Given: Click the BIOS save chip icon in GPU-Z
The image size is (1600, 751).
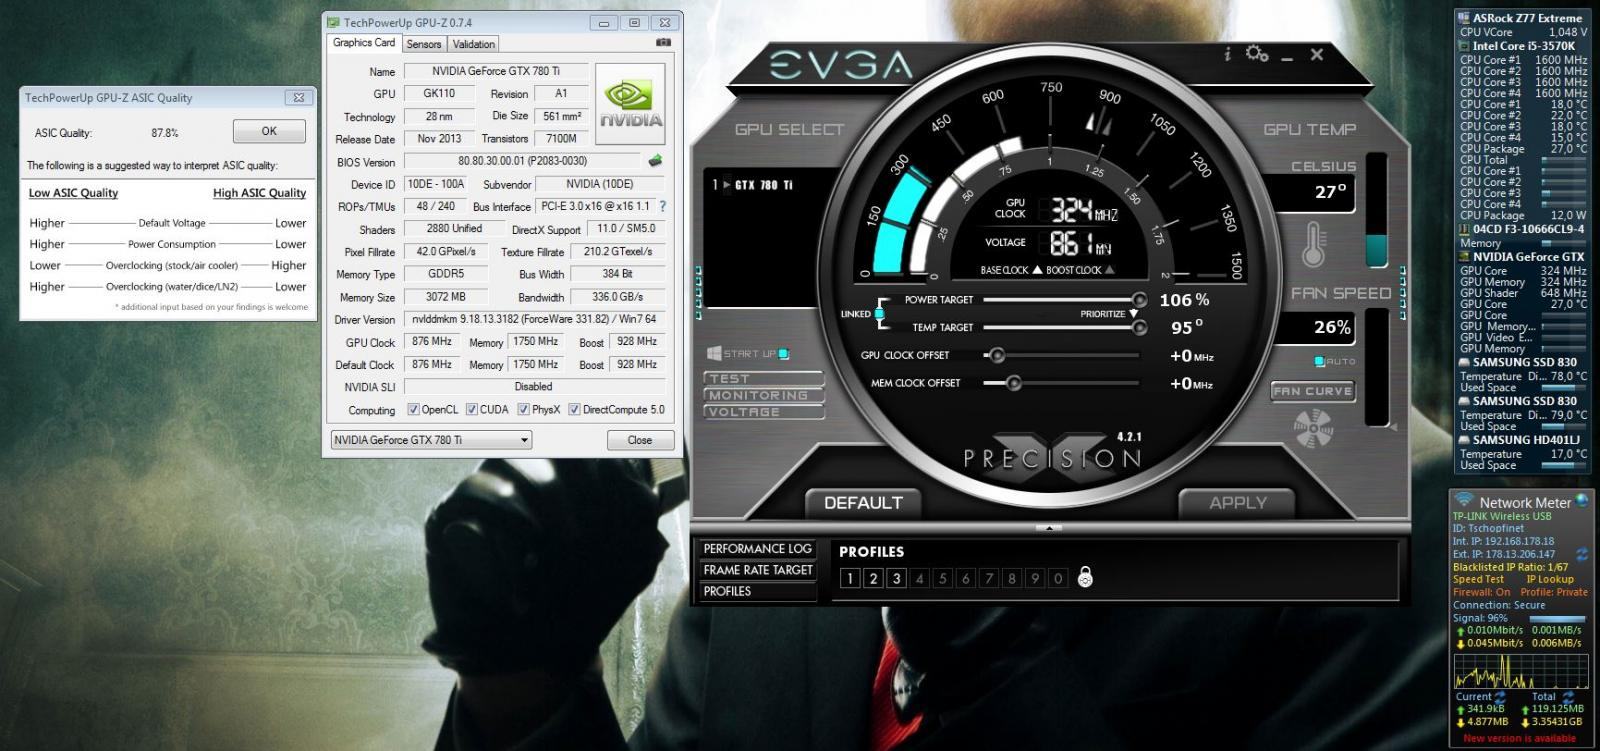Looking at the screenshot, I should 655,160.
